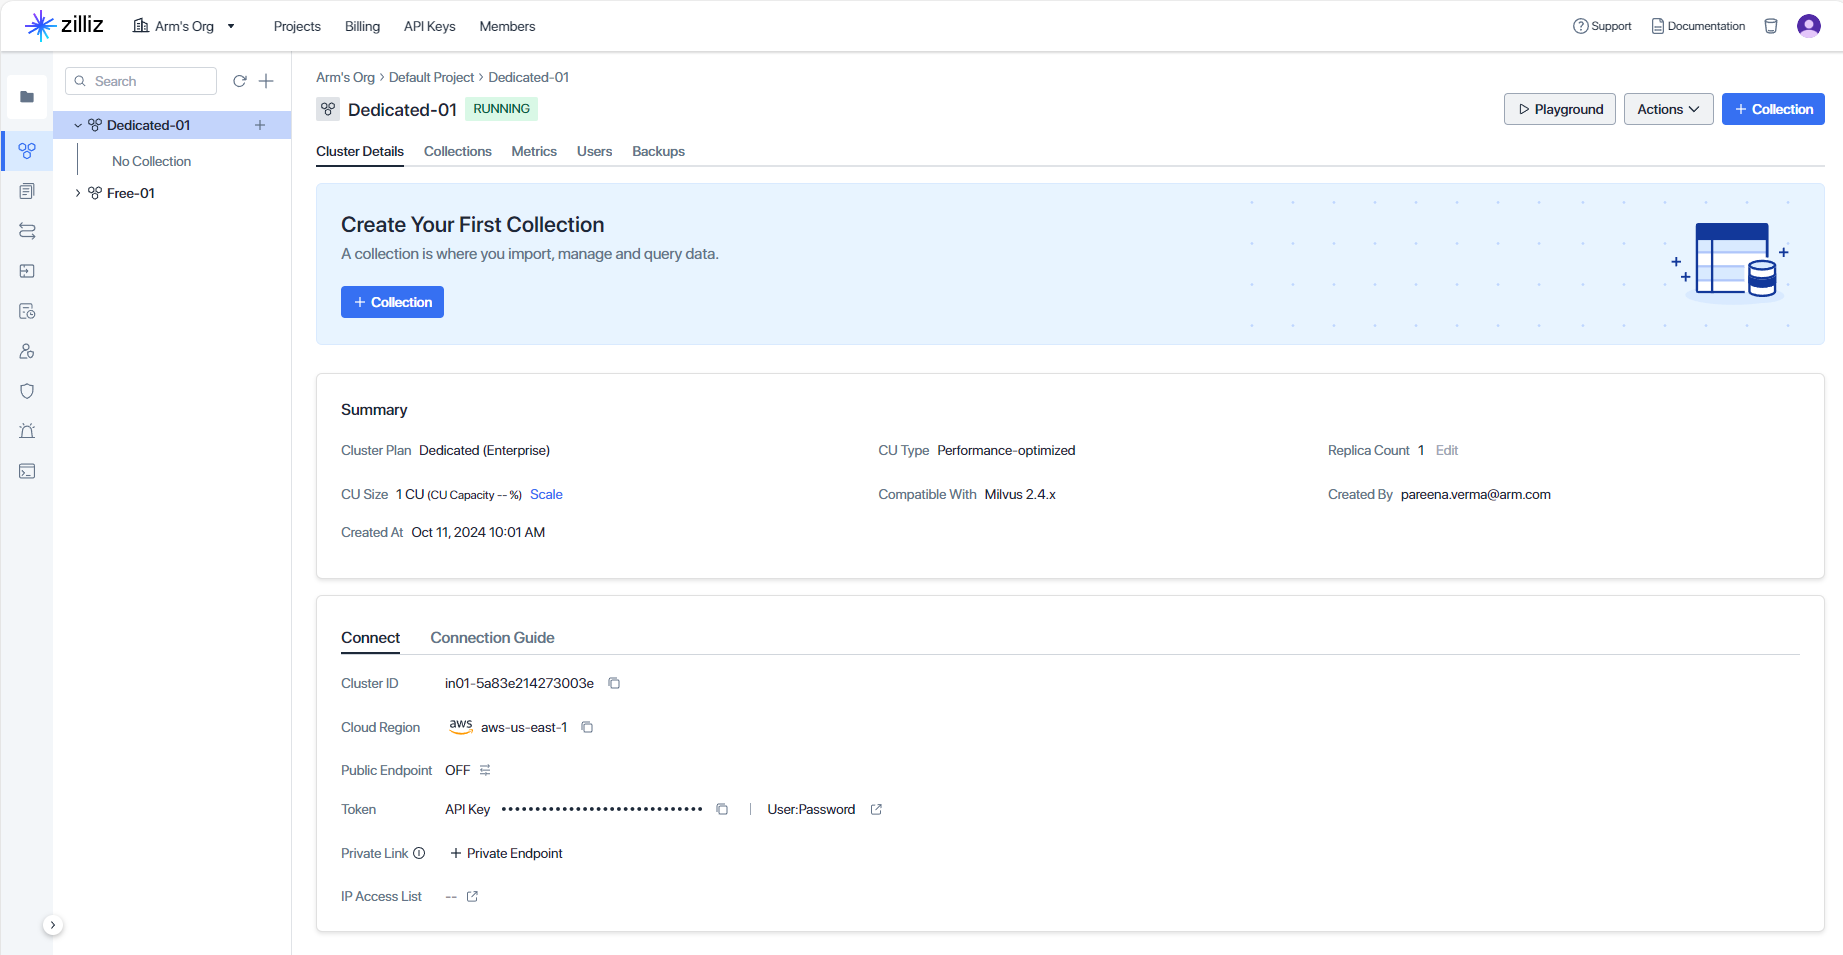Open the Support link
The image size is (1843, 955).
pos(1602,26)
